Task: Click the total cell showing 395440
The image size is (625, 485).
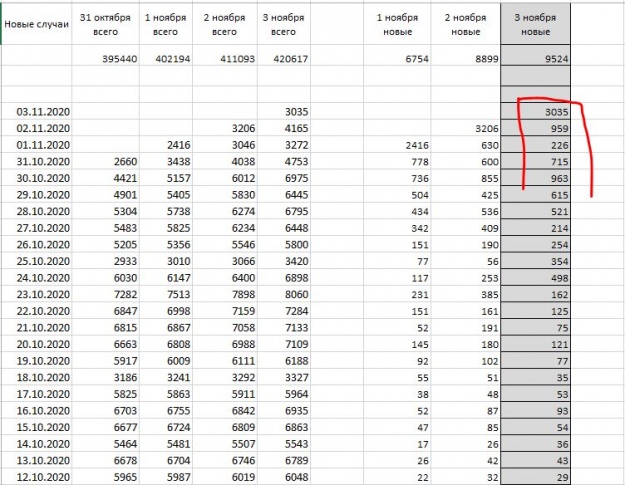Action: pyautogui.click(x=105, y=60)
